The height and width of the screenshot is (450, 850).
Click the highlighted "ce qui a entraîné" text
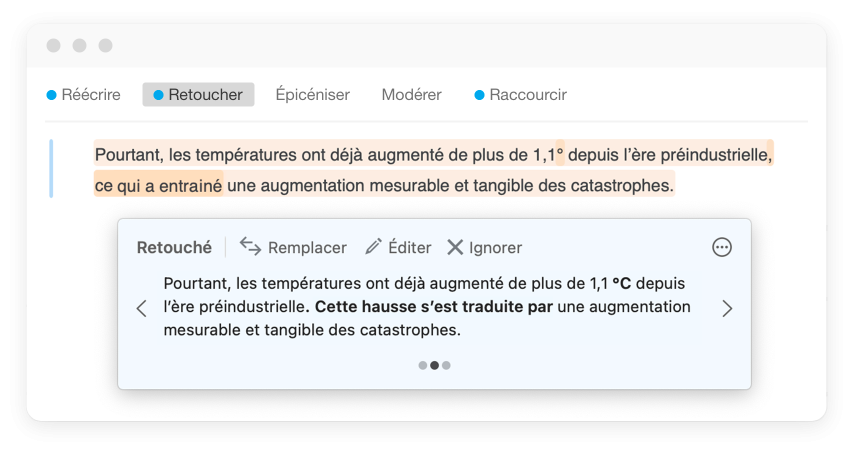[x=158, y=185]
